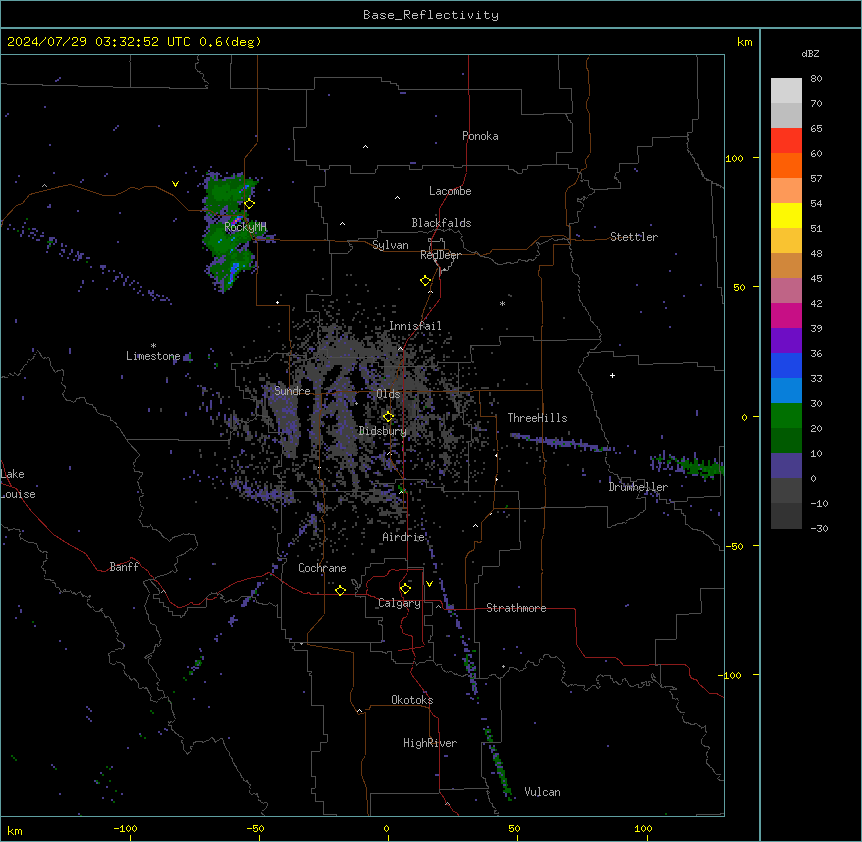This screenshot has height=842, width=862.
Task: Select the Drumheller label
Action: click(638, 487)
